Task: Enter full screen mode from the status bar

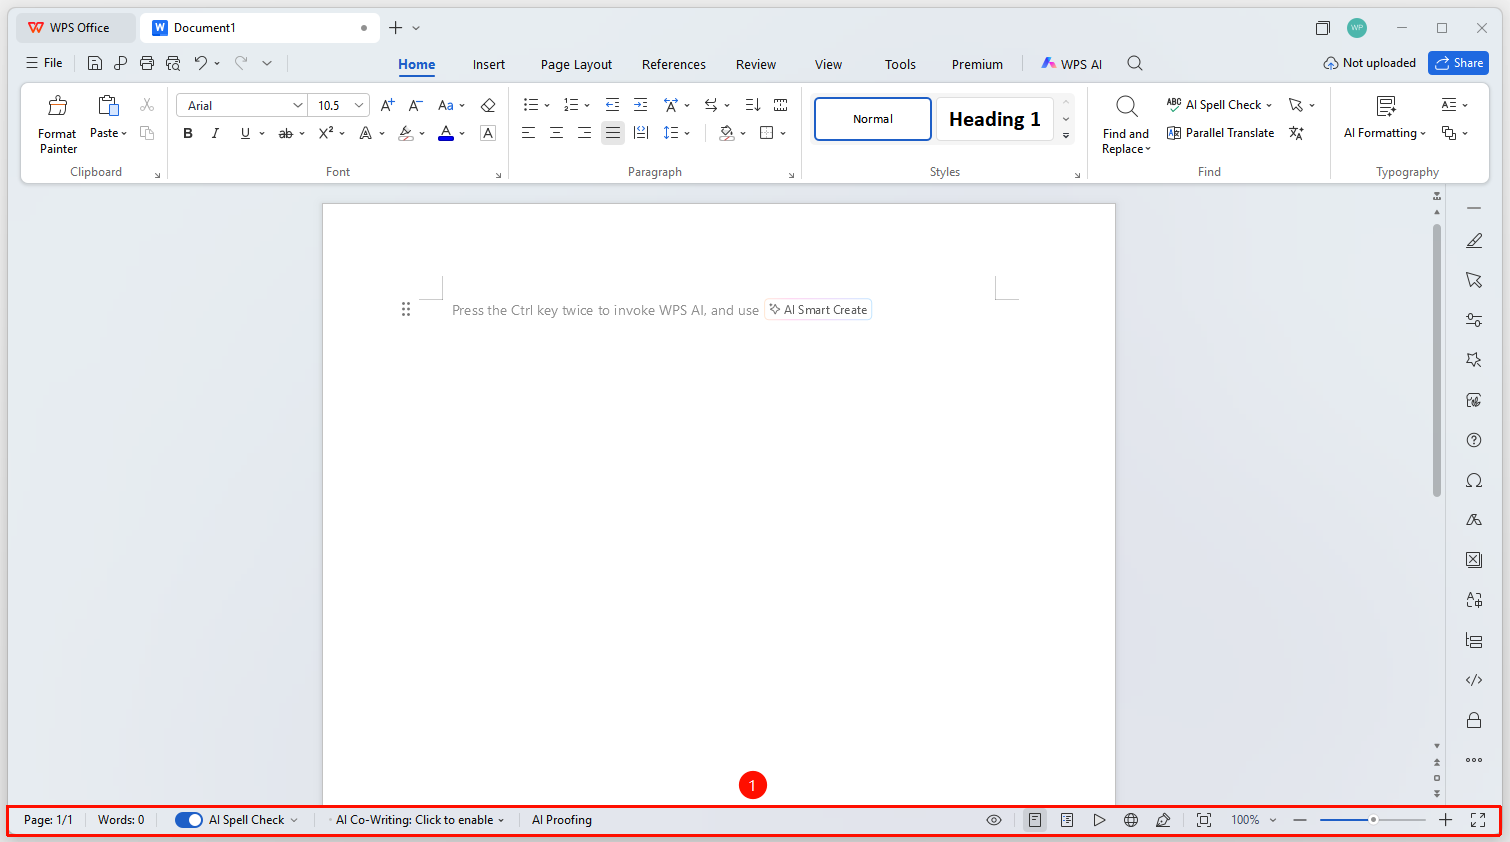Action: (x=1478, y=820)
